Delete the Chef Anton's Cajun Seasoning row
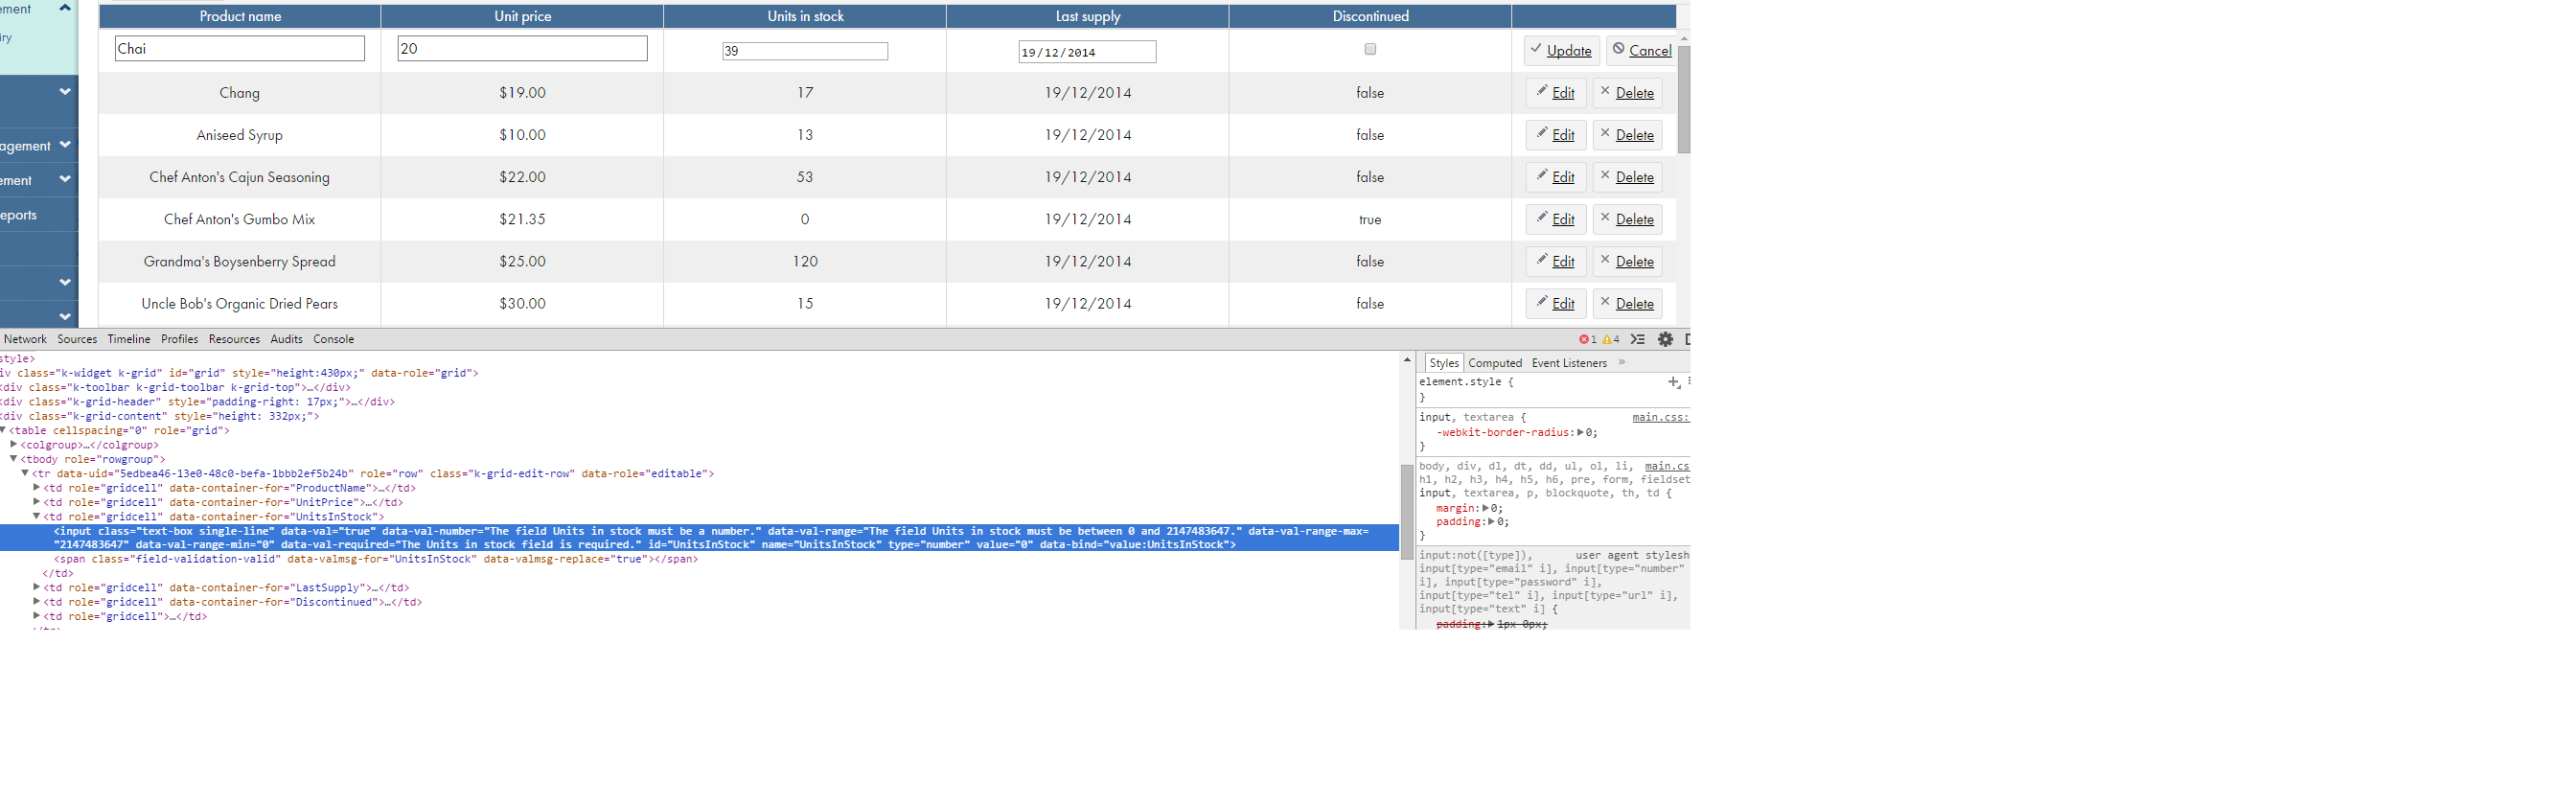Image resolution: width=2576 pixels, height=805 pixels. (x=1627, y=177)
